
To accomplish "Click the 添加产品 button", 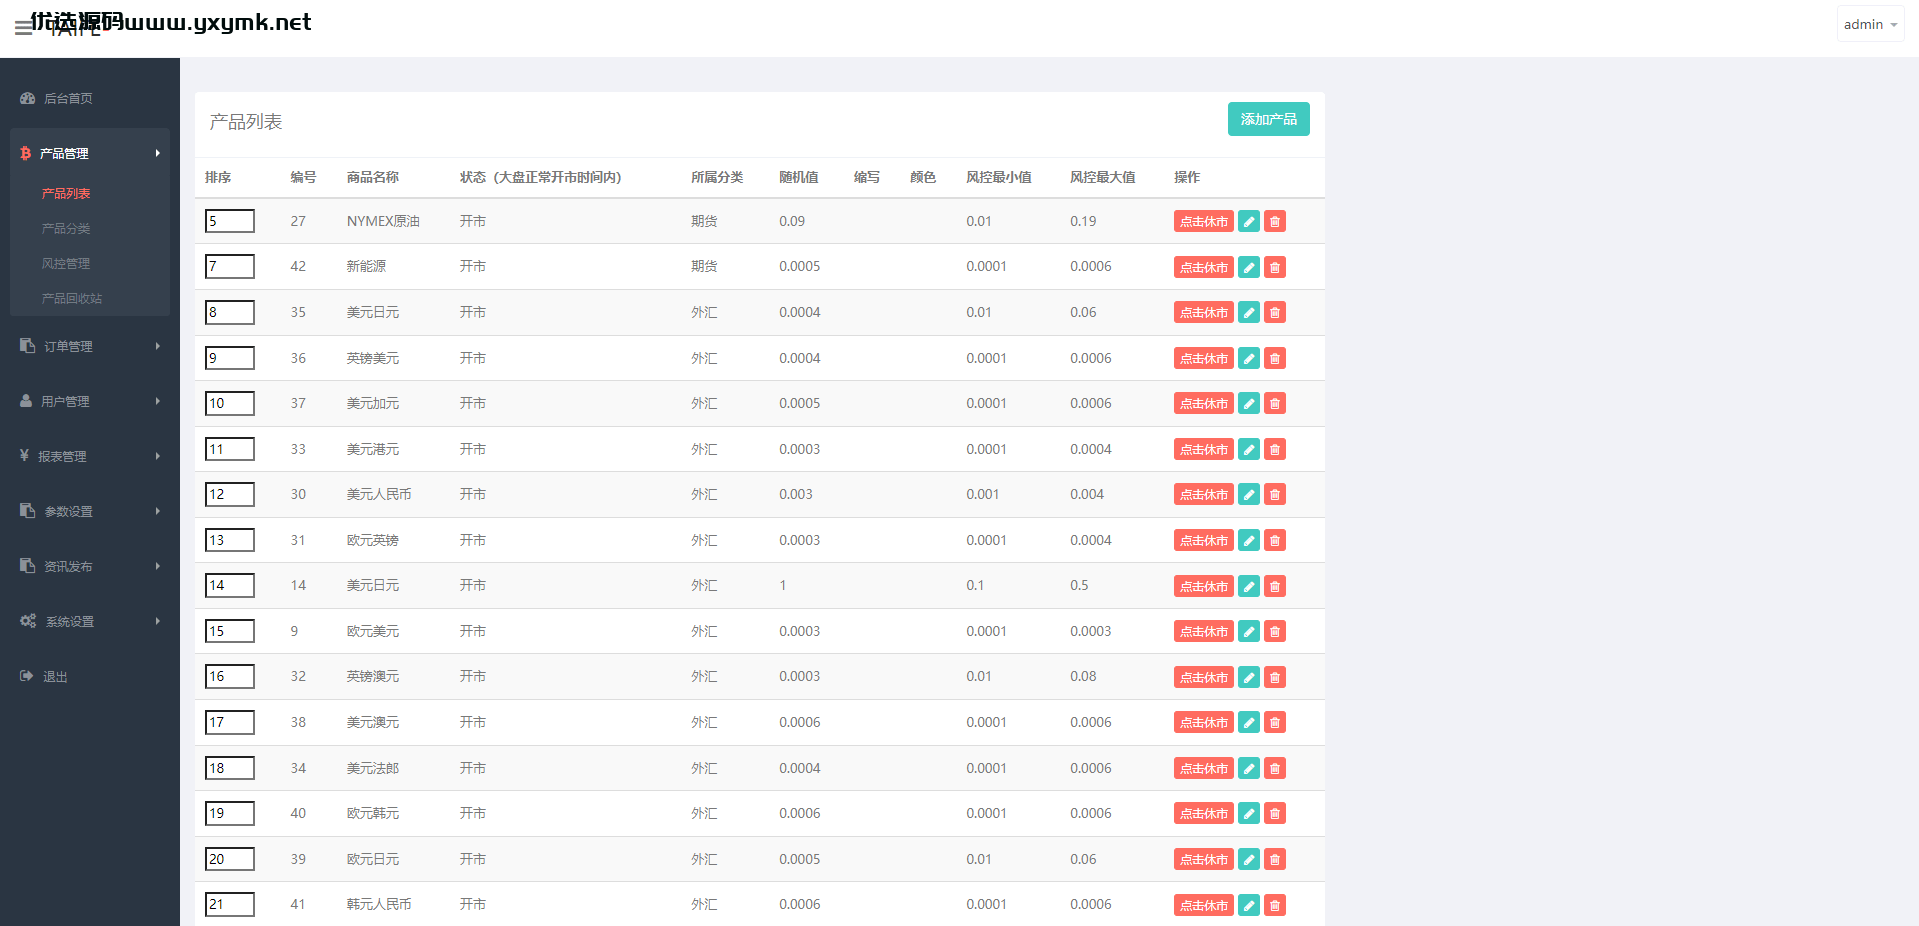I will pos(1268,119).
